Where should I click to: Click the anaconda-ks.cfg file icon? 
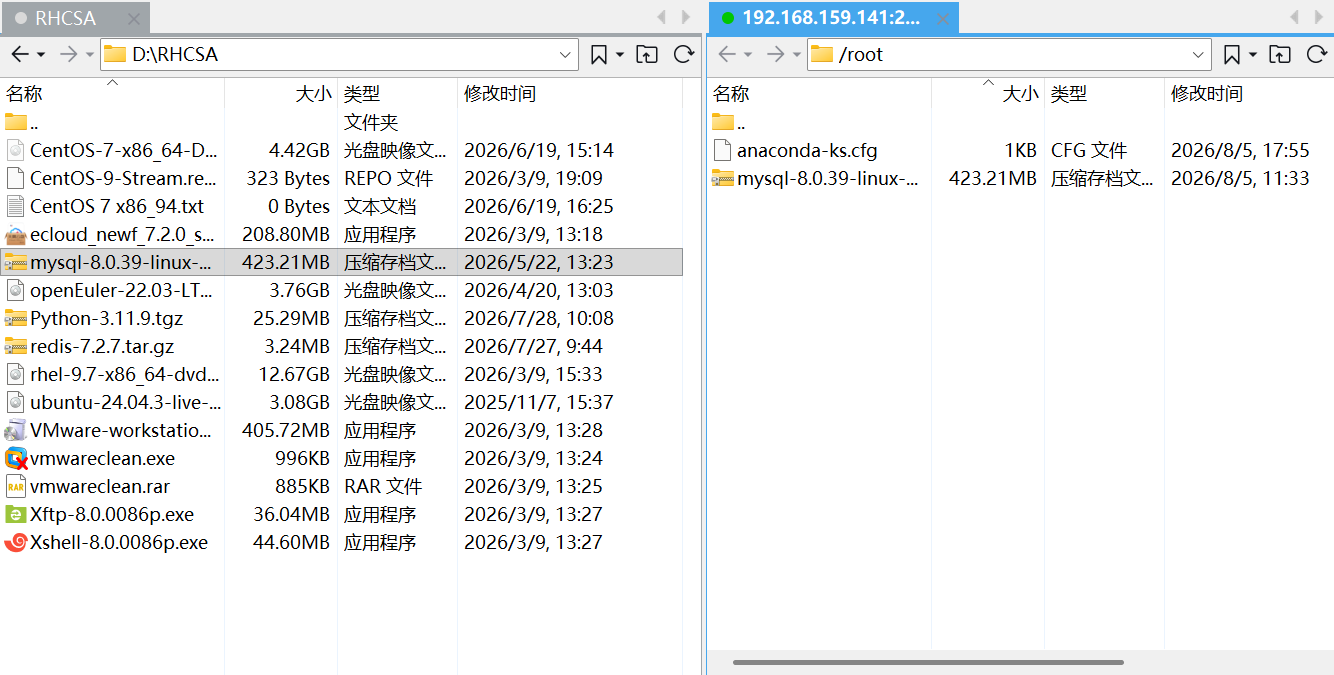coord(722,151)
